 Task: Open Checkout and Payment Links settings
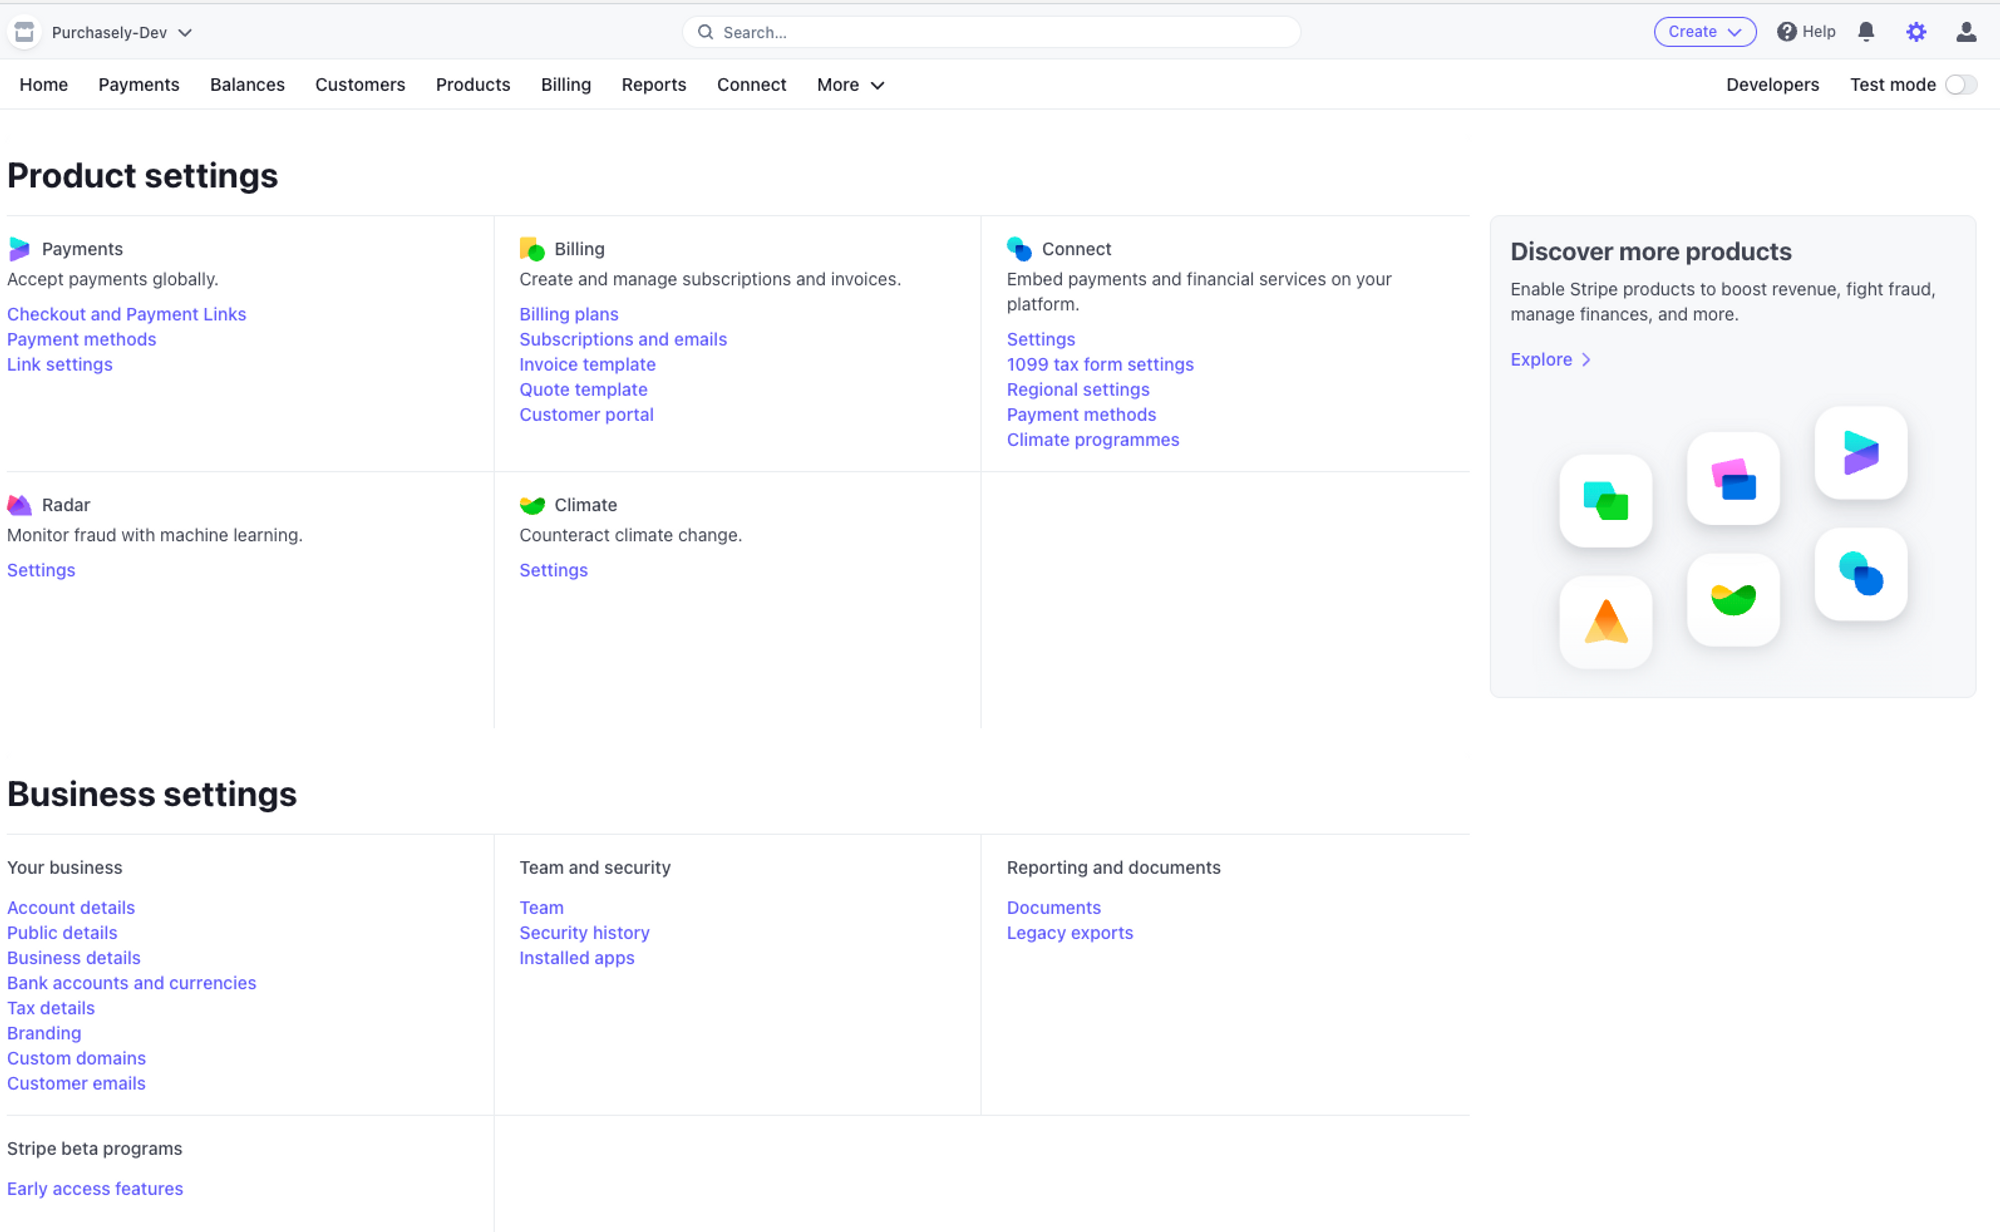tap(126, 314)
